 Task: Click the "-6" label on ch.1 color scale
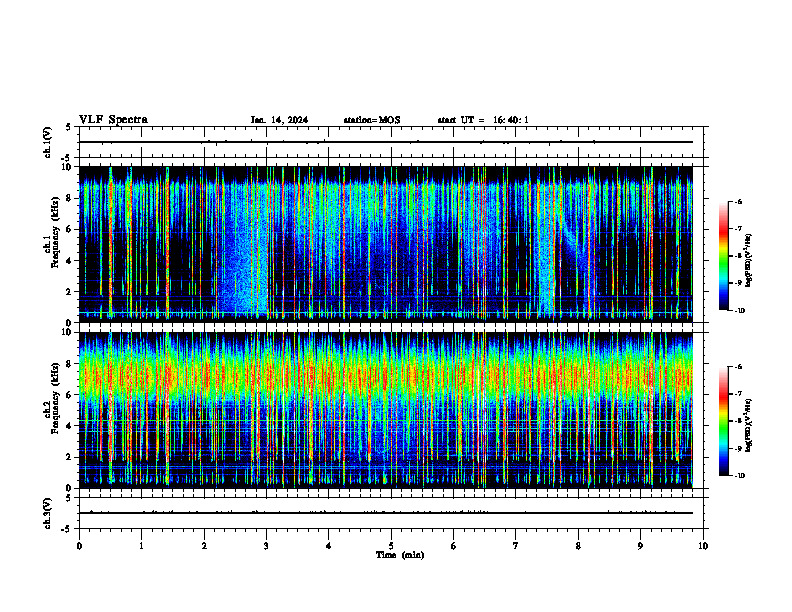738,201
